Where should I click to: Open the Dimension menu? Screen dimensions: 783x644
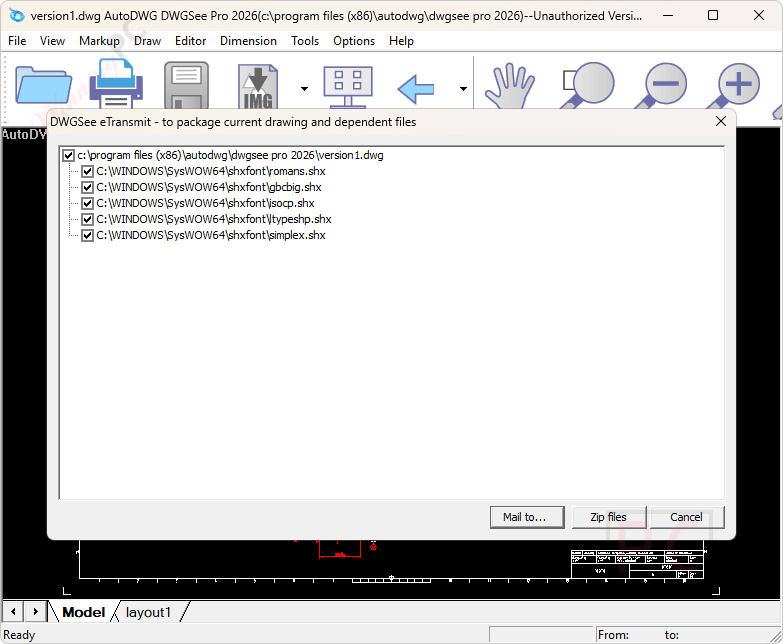(x=248, y=41)
